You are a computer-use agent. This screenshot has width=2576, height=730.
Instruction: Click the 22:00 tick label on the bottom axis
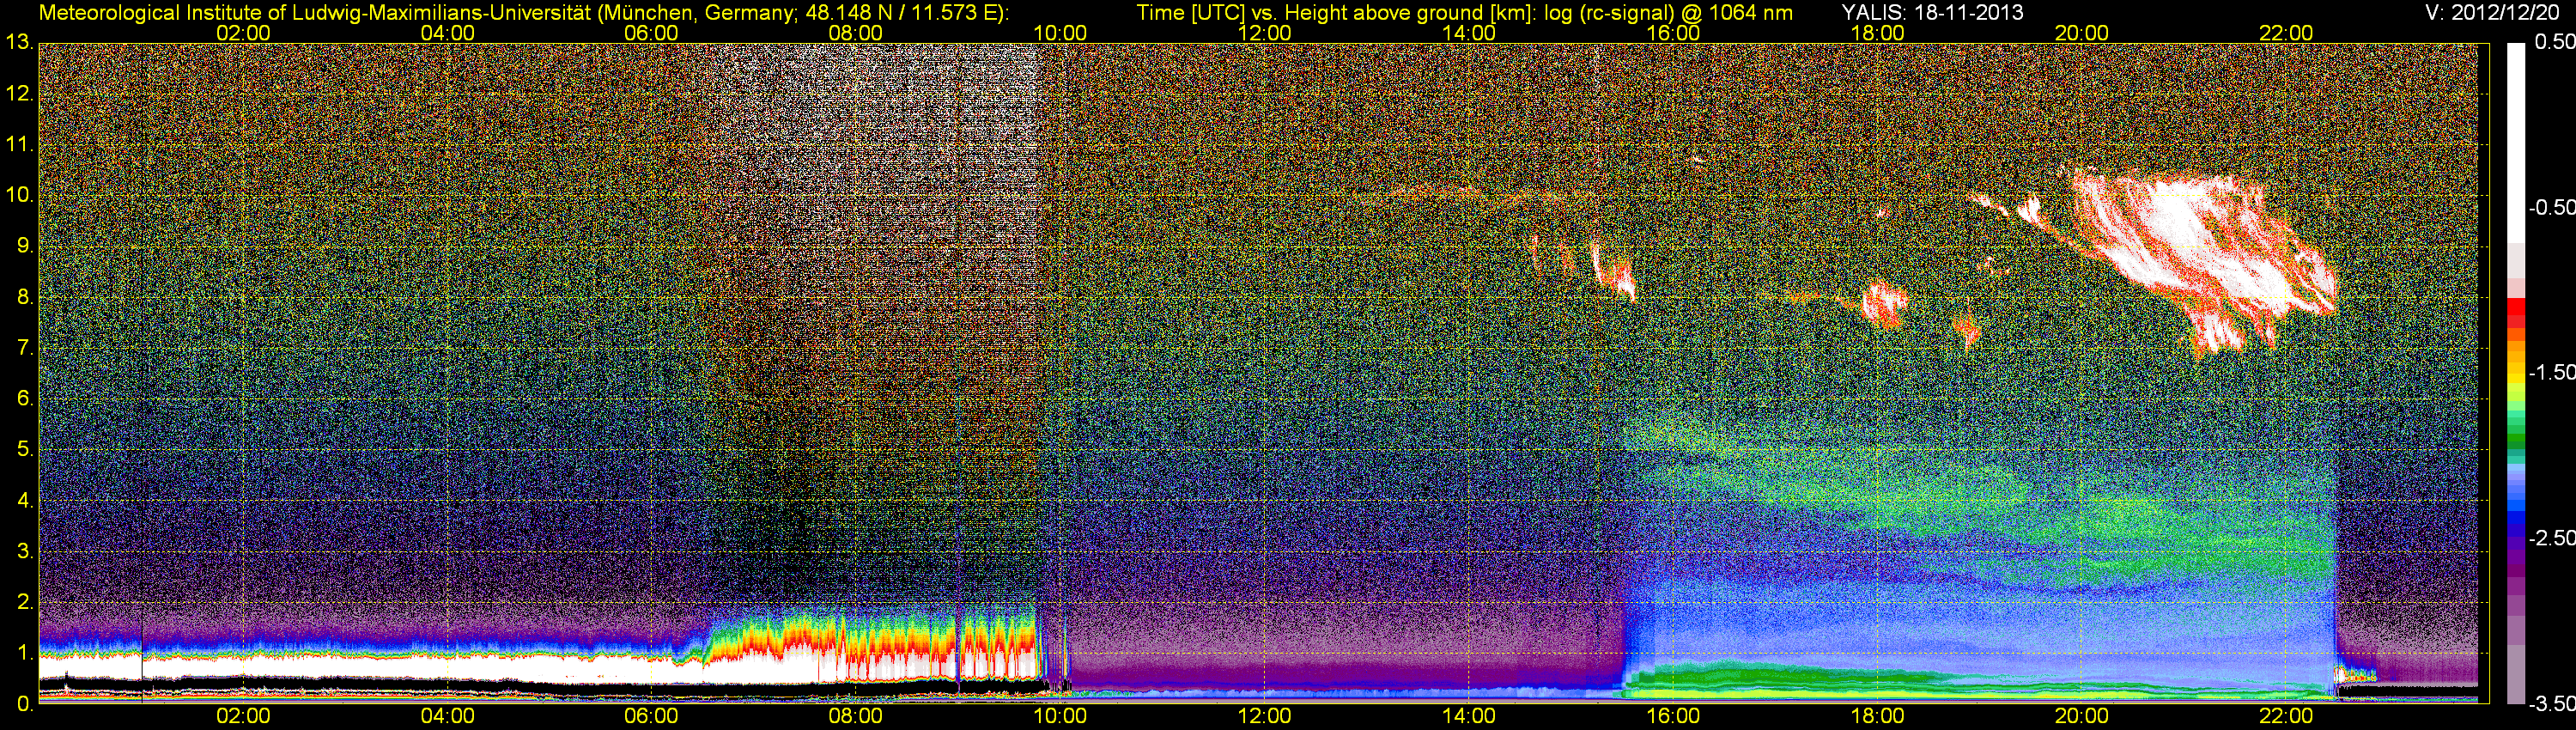pyautogui.click(x=2286, y=716)
